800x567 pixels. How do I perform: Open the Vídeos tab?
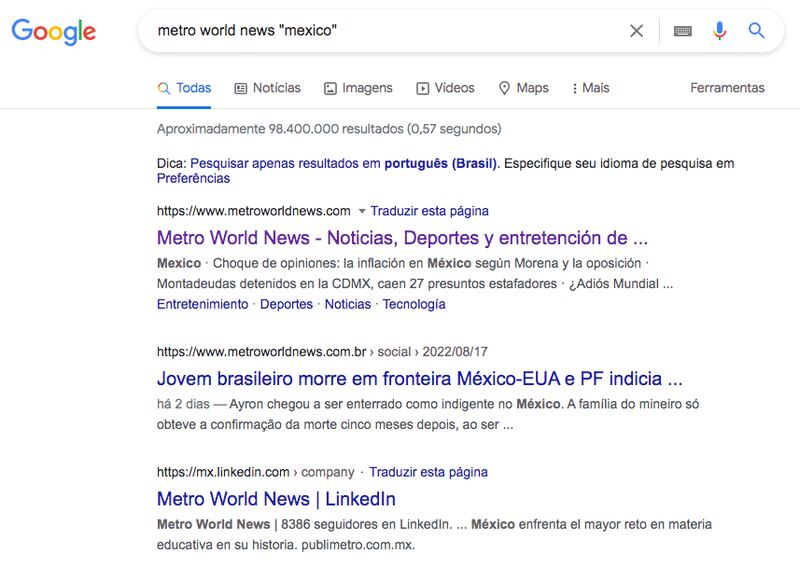coord(445,88)
